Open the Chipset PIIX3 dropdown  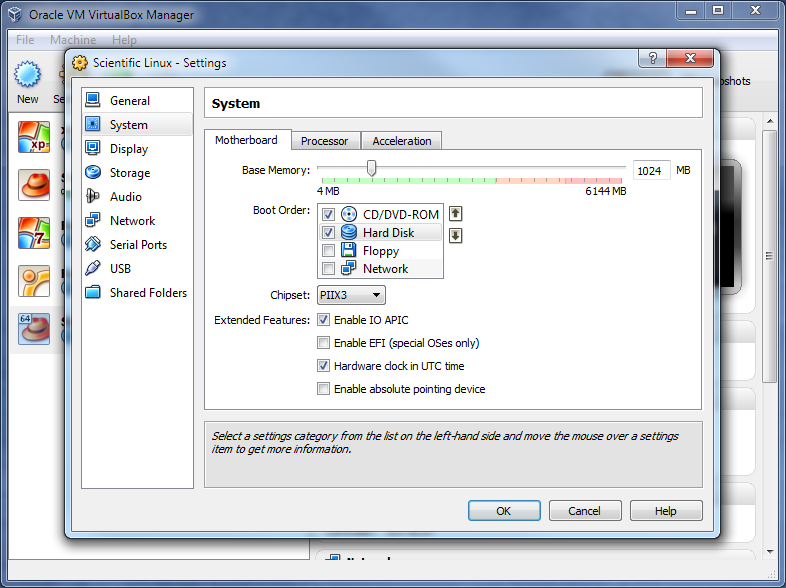[x=351, y=295]
